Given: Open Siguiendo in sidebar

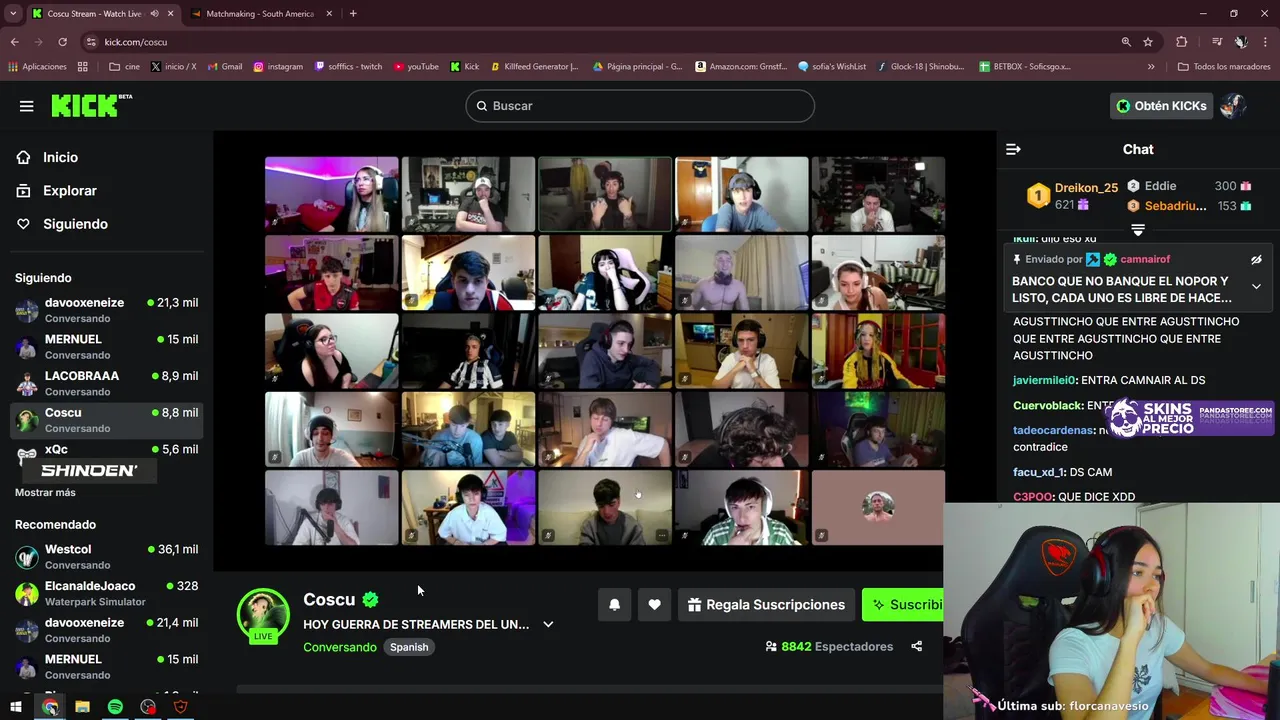Looking at the screenshot, I should [x=75, y=224].
